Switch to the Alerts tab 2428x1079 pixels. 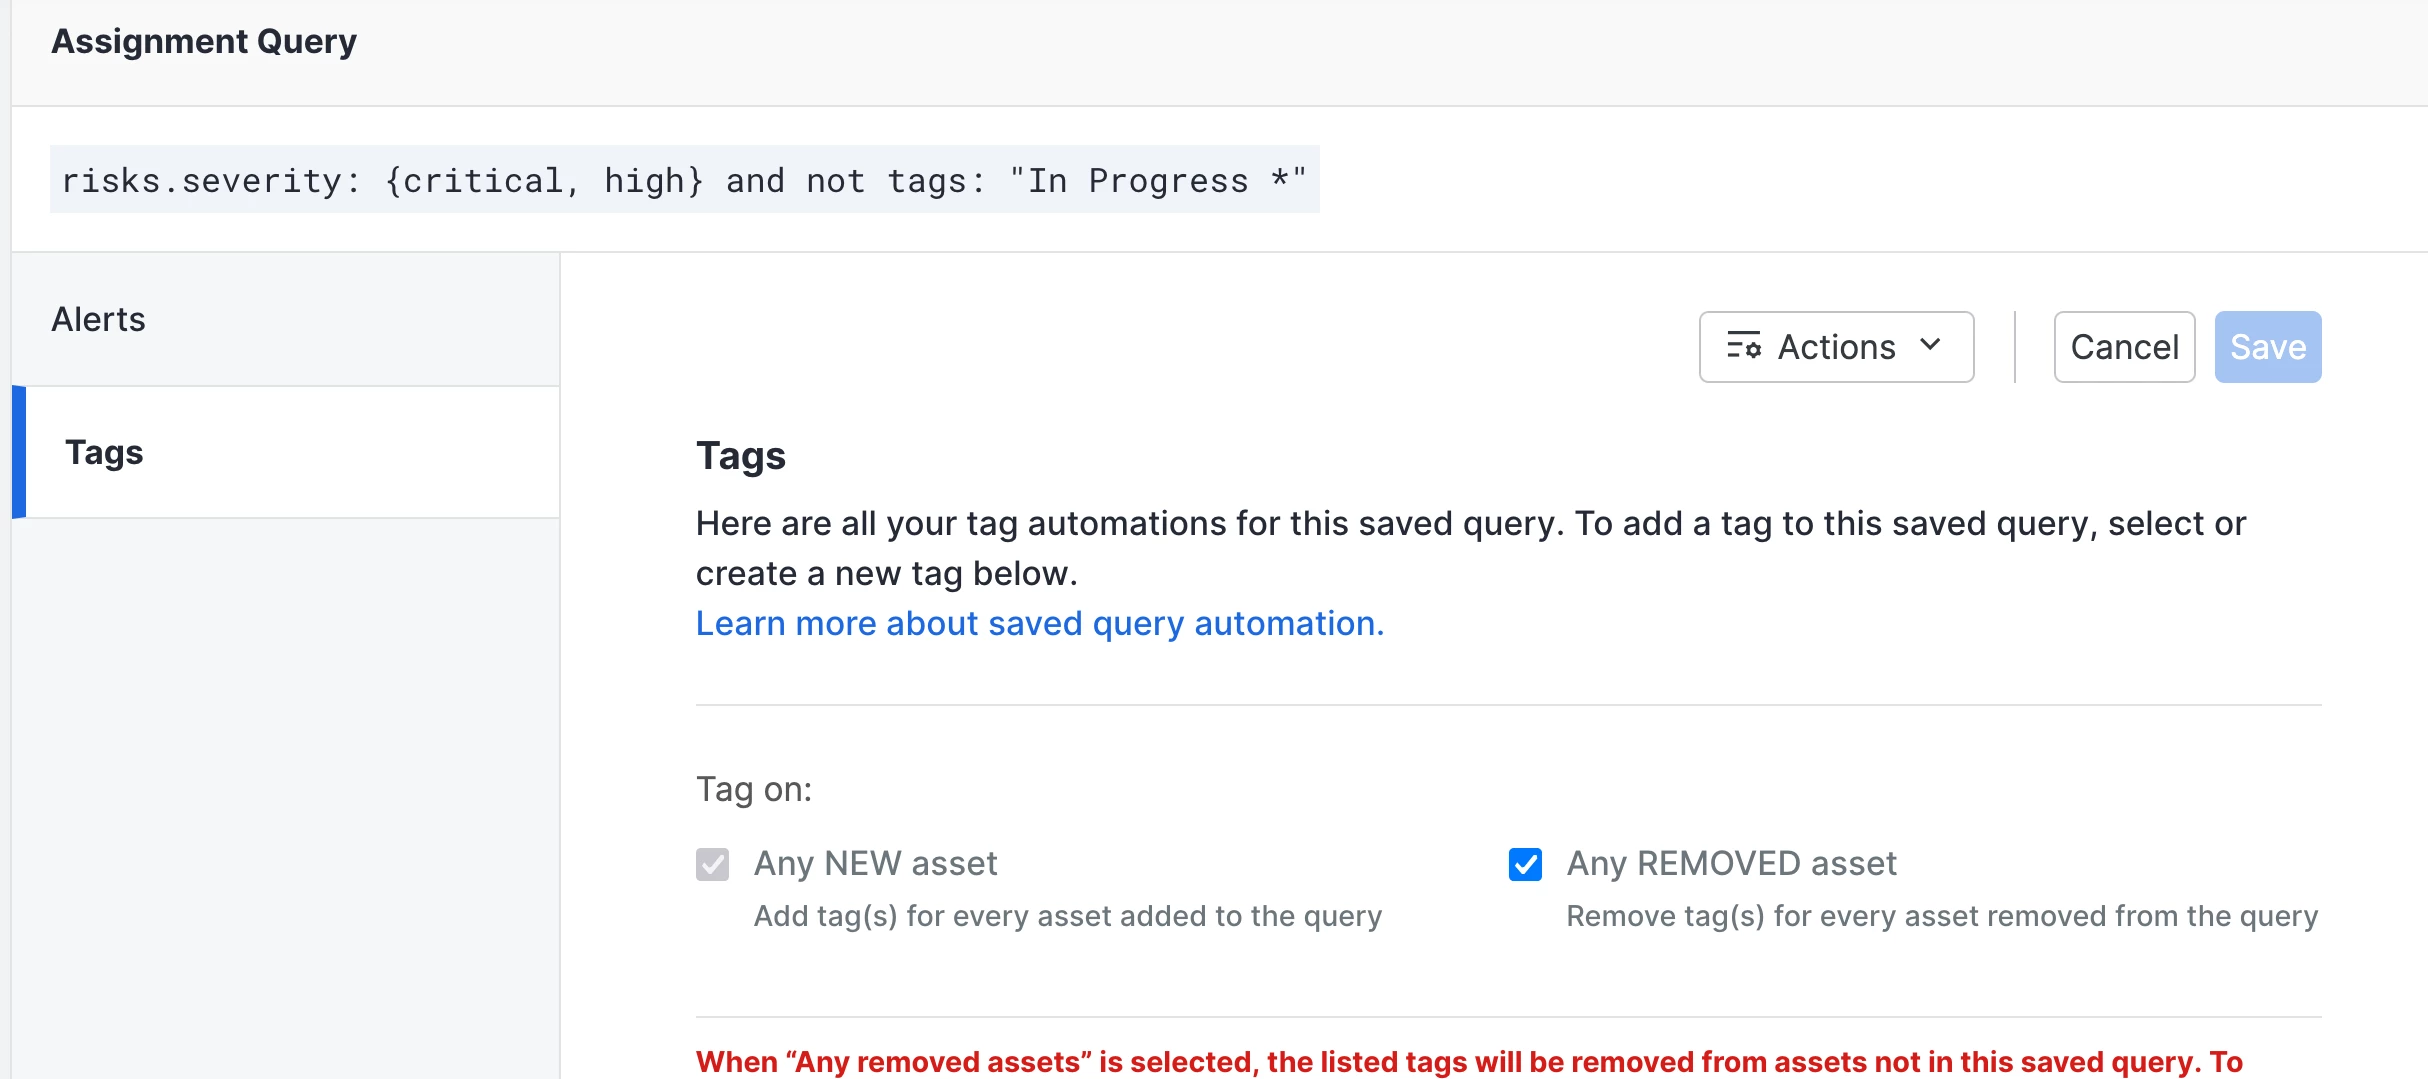tap(98, 319)
